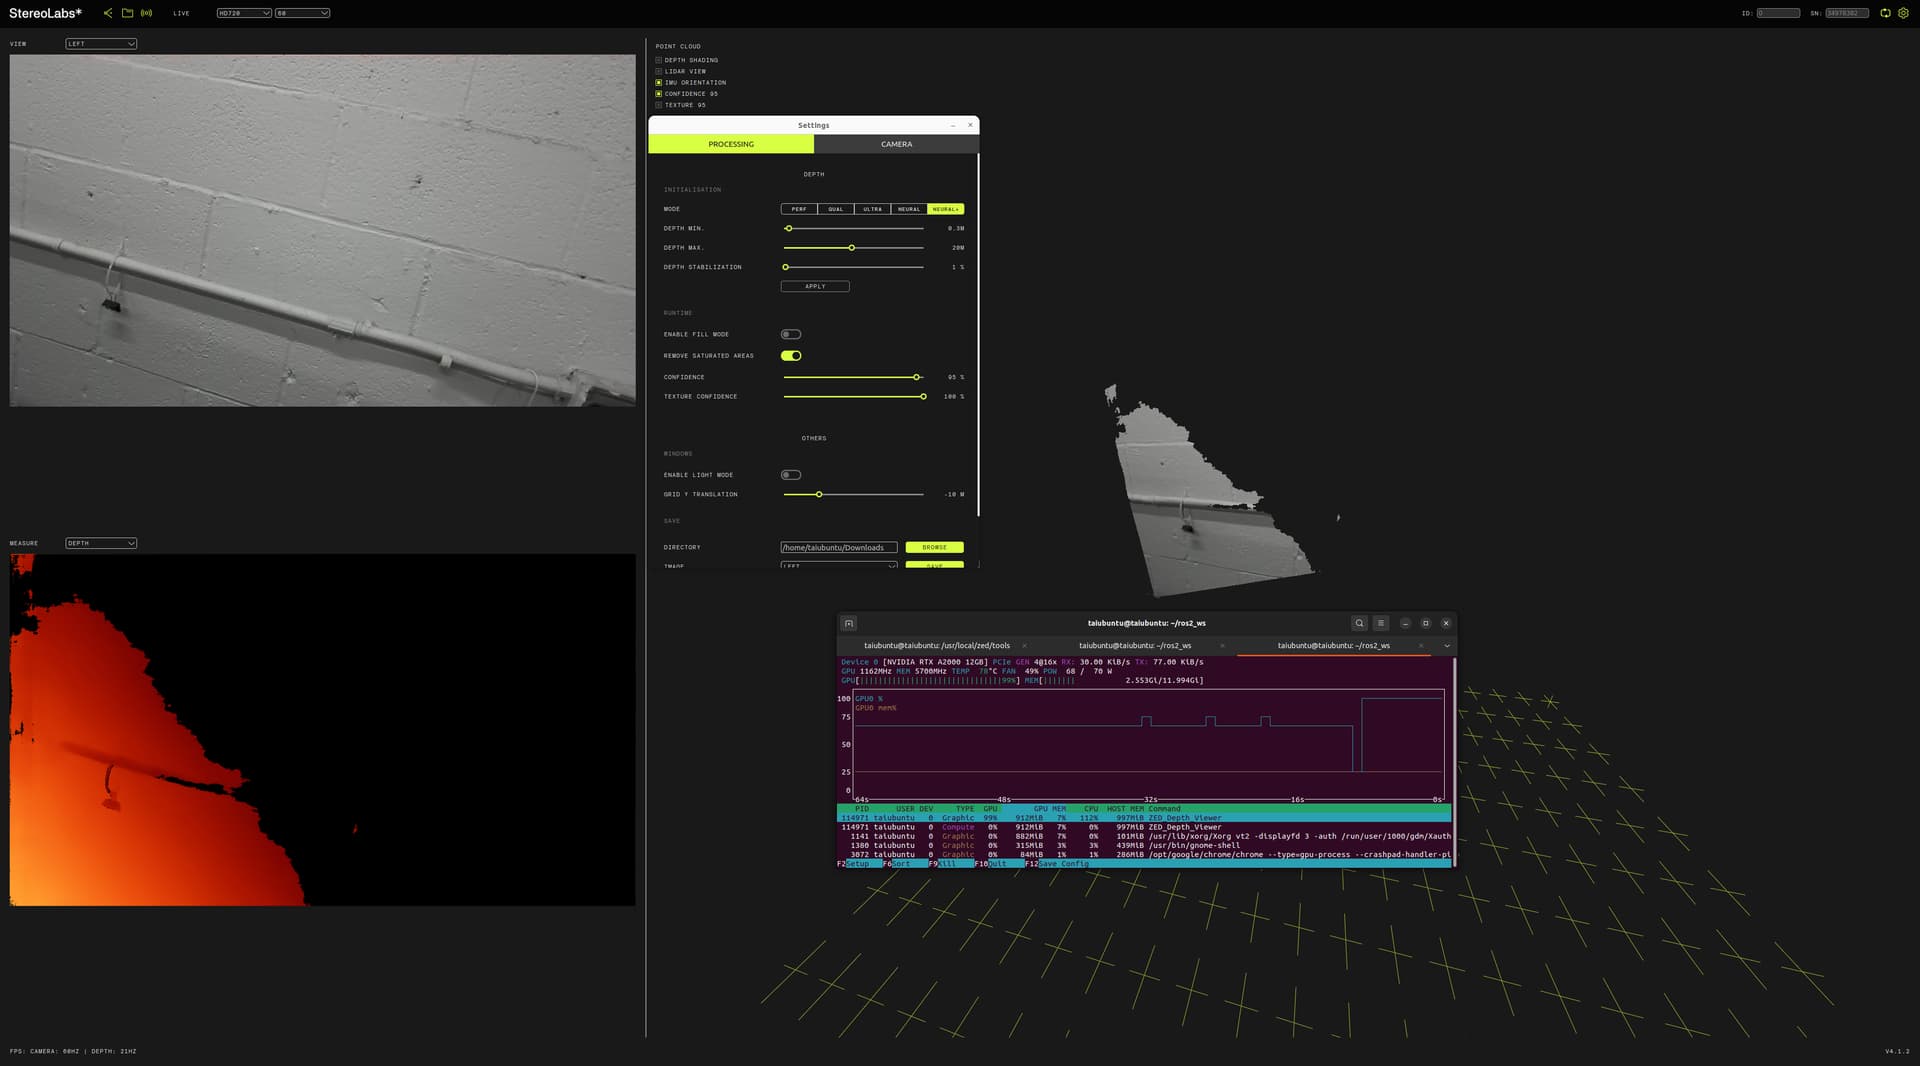Turn off Remove Saturated Areas switch

click(x=791, y=356)
